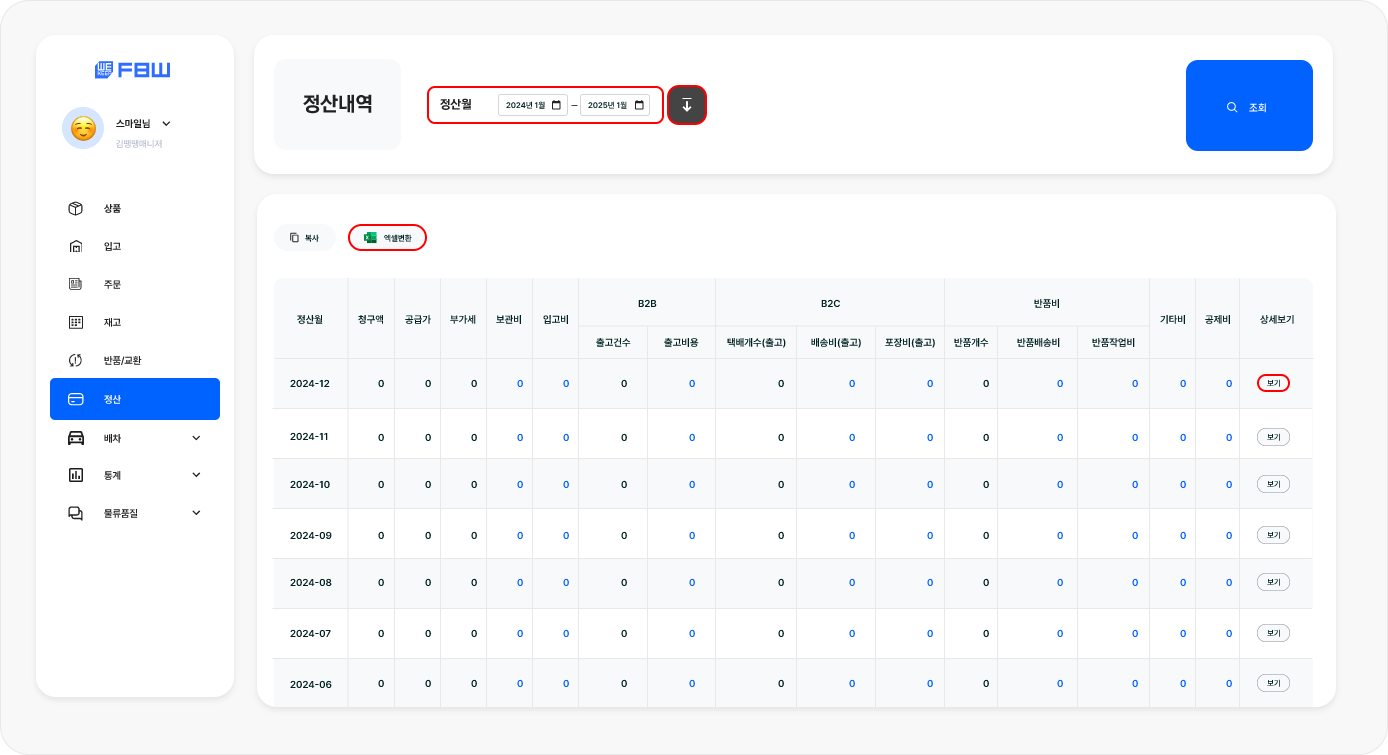Viewport: 1388px width, 755px height.
Task: Click 반품배송비 value in 2024-07 row
Action: point(1060,634)
